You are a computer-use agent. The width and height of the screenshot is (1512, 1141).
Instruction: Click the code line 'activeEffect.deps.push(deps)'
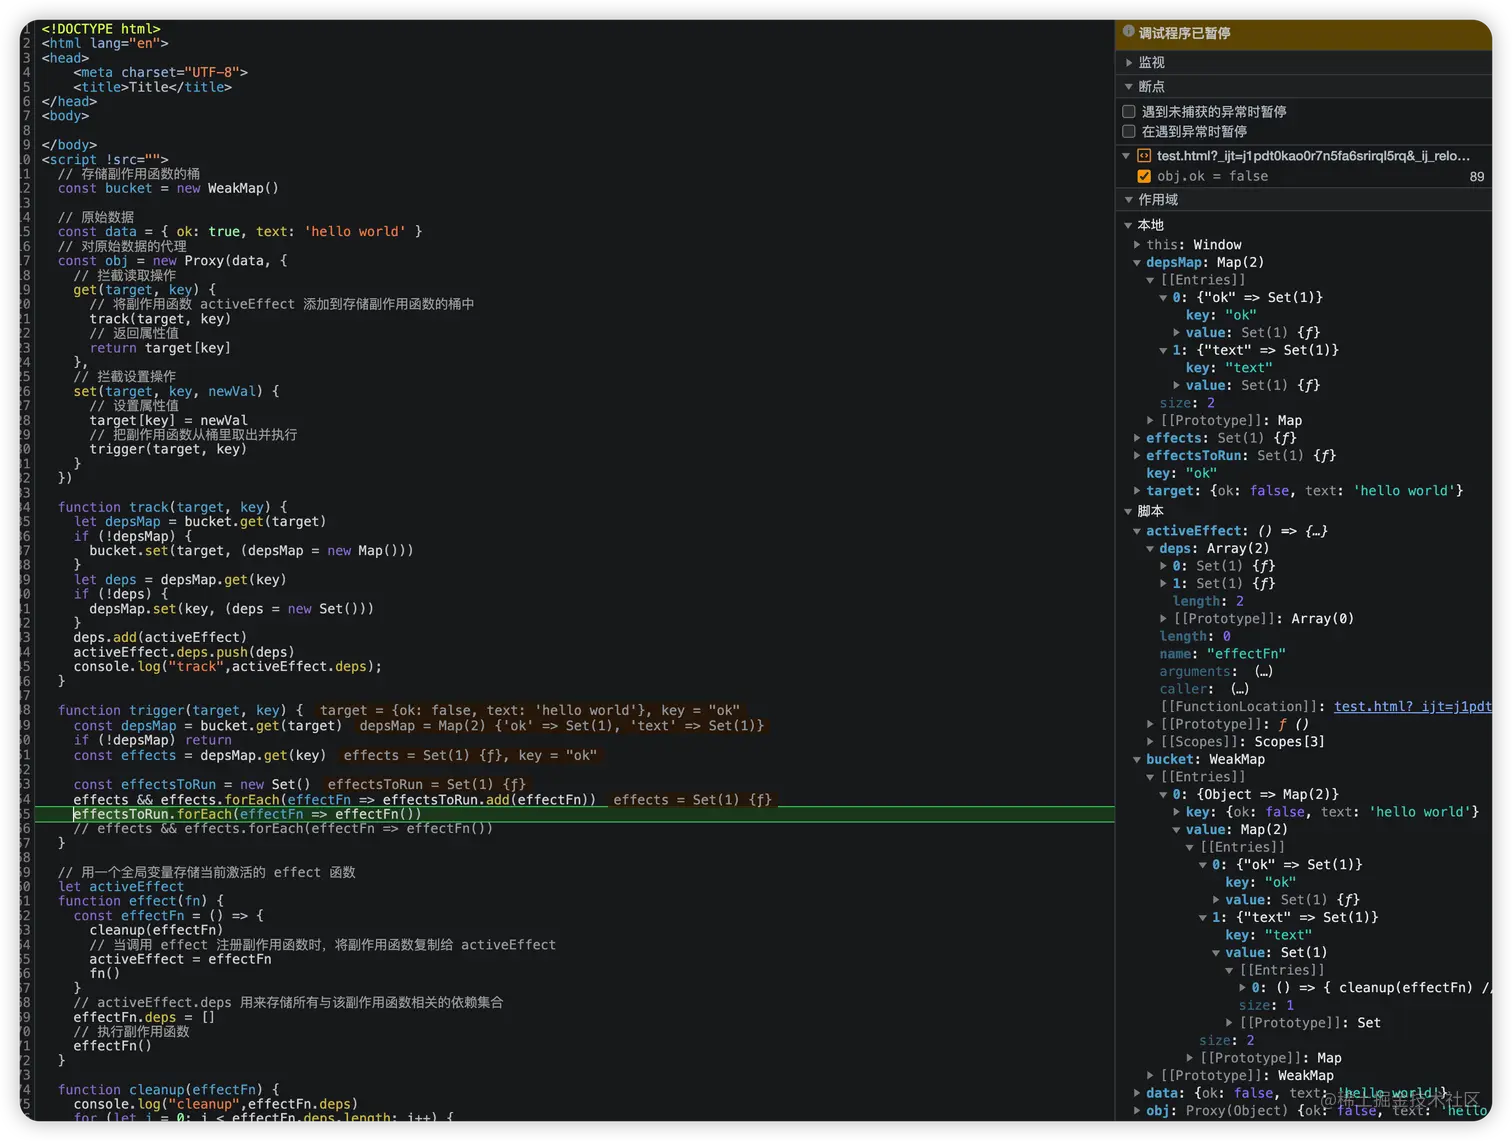pos(183,652)
